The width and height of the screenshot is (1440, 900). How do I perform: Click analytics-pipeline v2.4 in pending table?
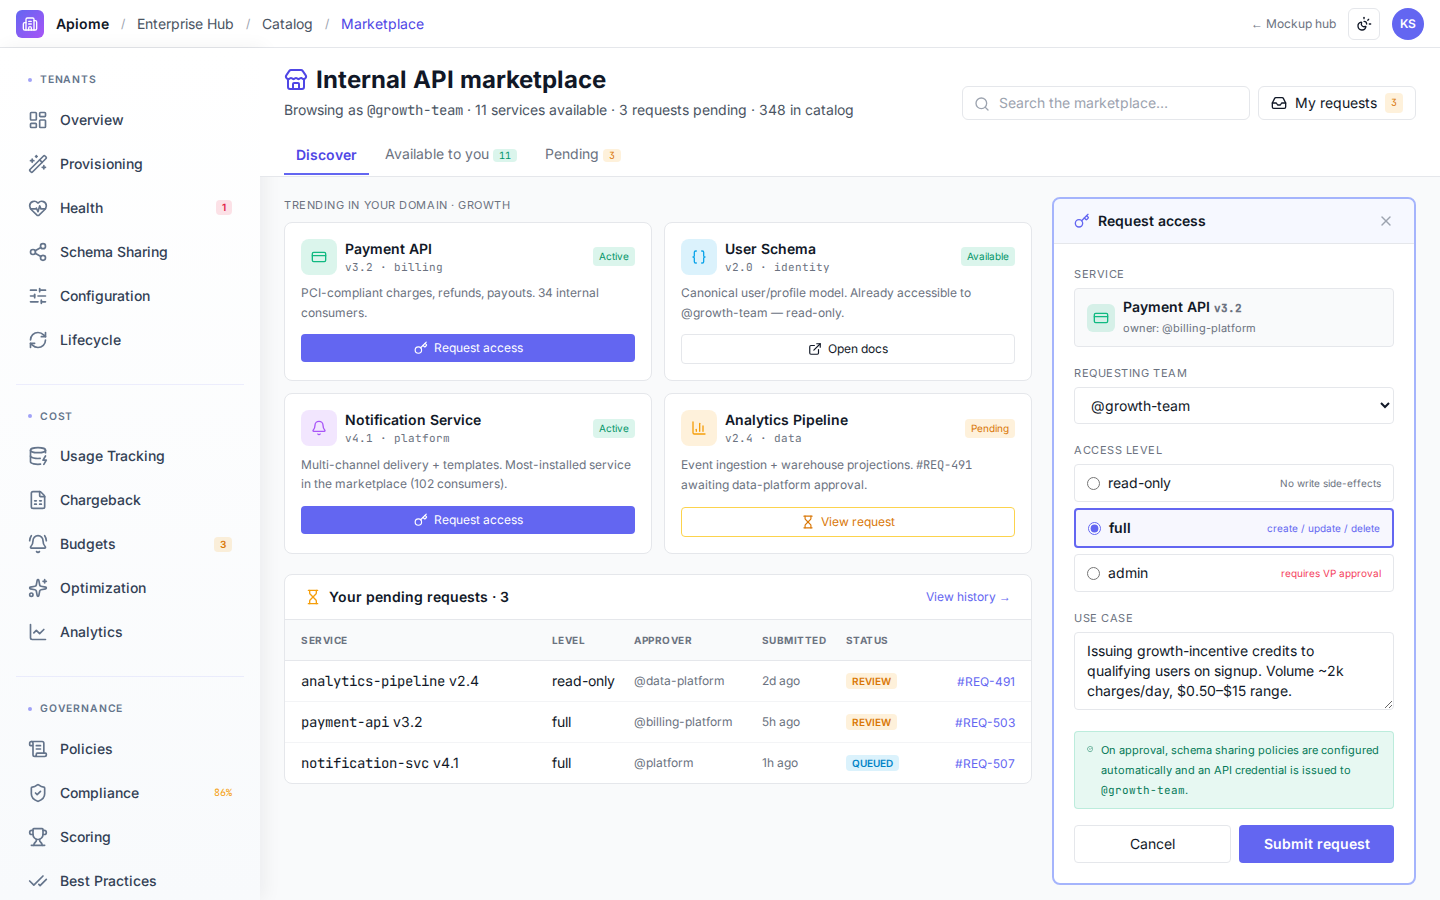pyautogui.click(x=390, y=681)
